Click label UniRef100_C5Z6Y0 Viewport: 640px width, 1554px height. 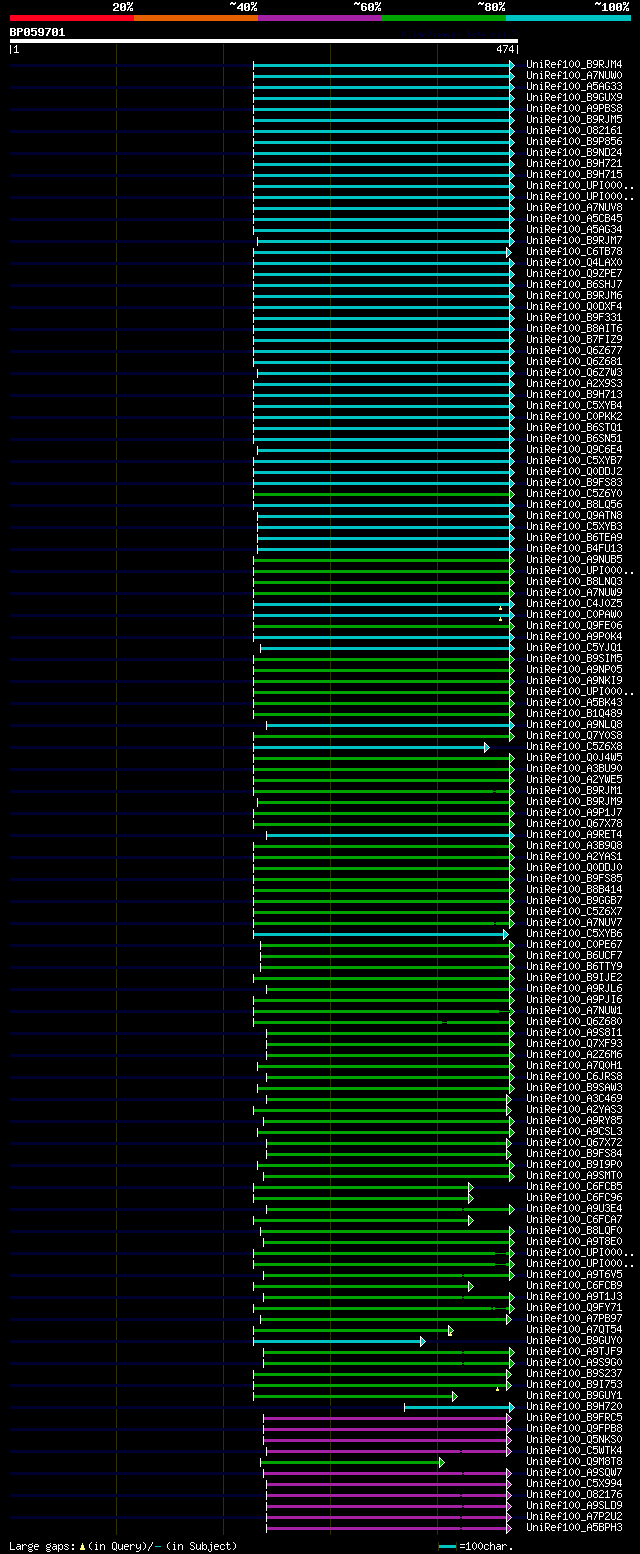[x=574, y=494]
